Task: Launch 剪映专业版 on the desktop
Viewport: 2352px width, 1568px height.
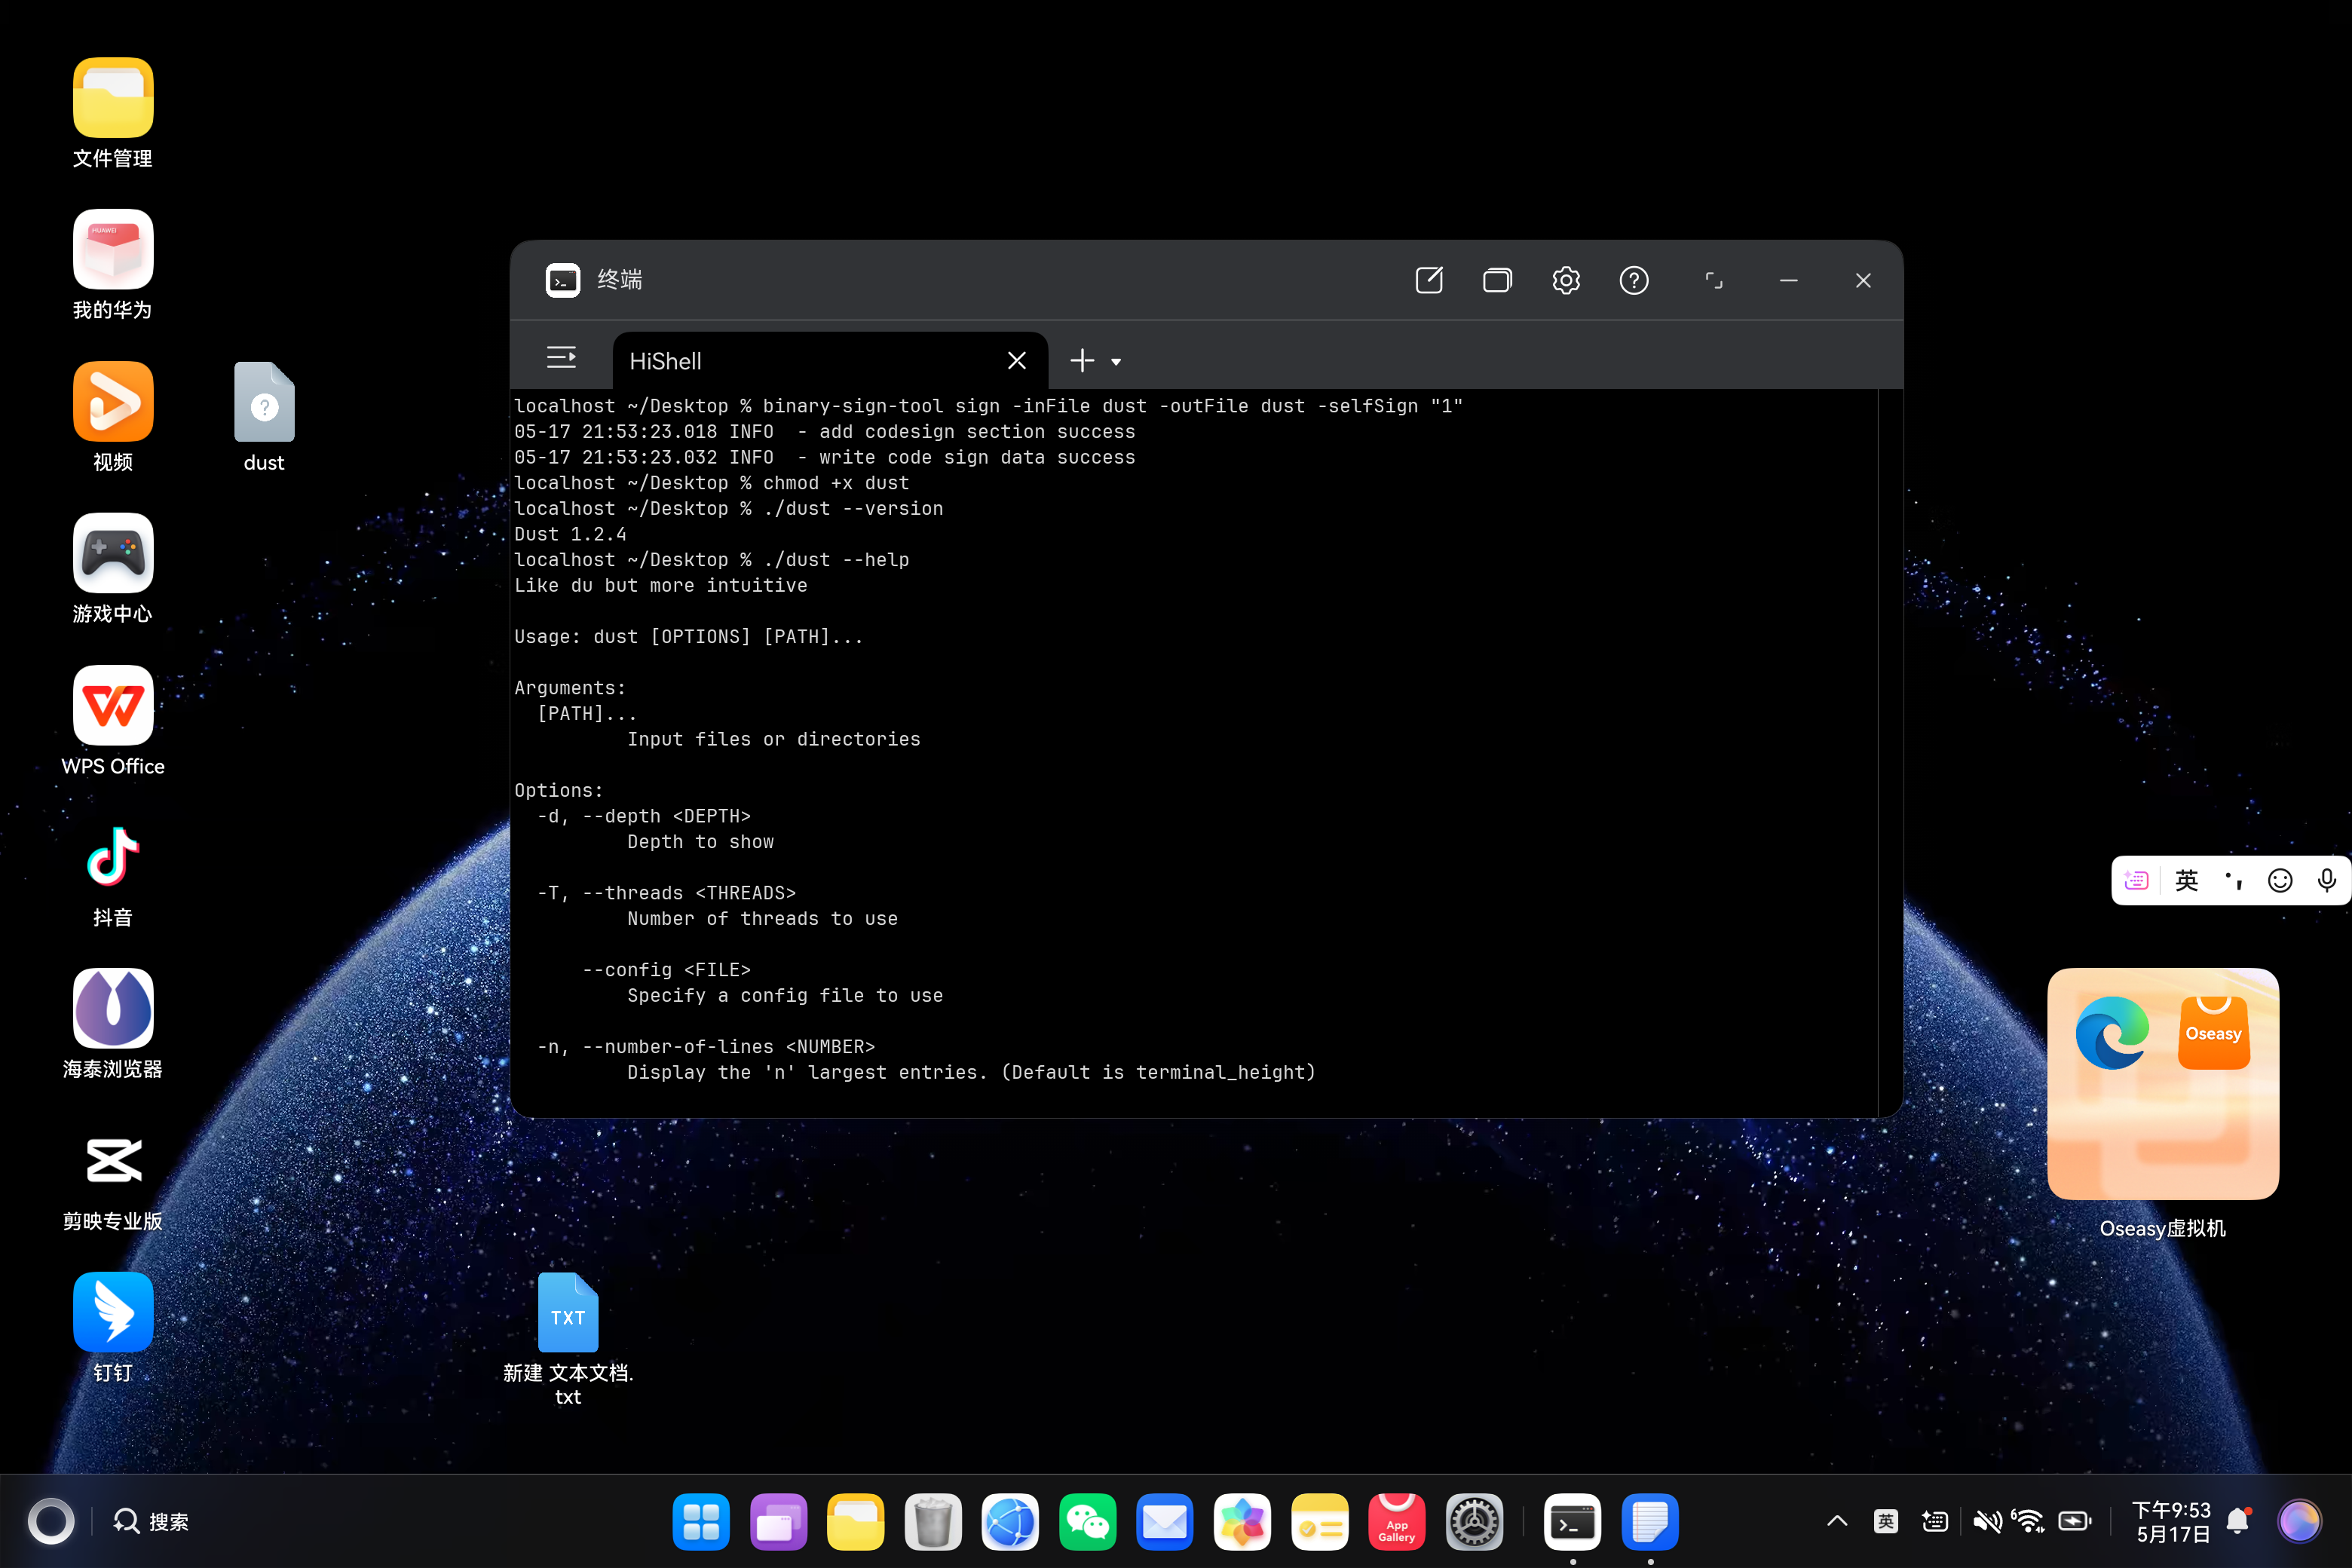Action: point(113,1160)
